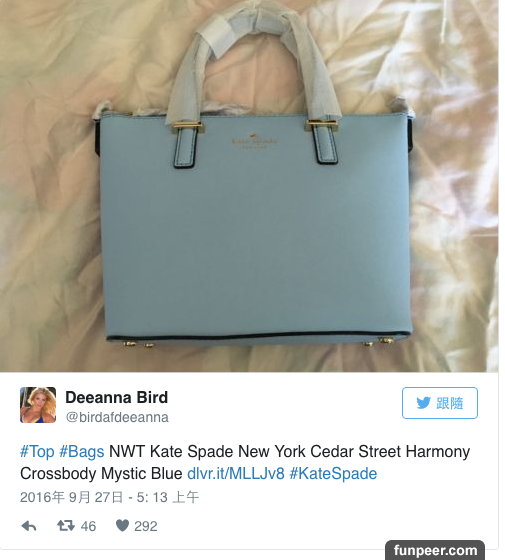The image size is (505, 560).
Task: Like the tweet with heart icon
Action: [x=122, y=526]
